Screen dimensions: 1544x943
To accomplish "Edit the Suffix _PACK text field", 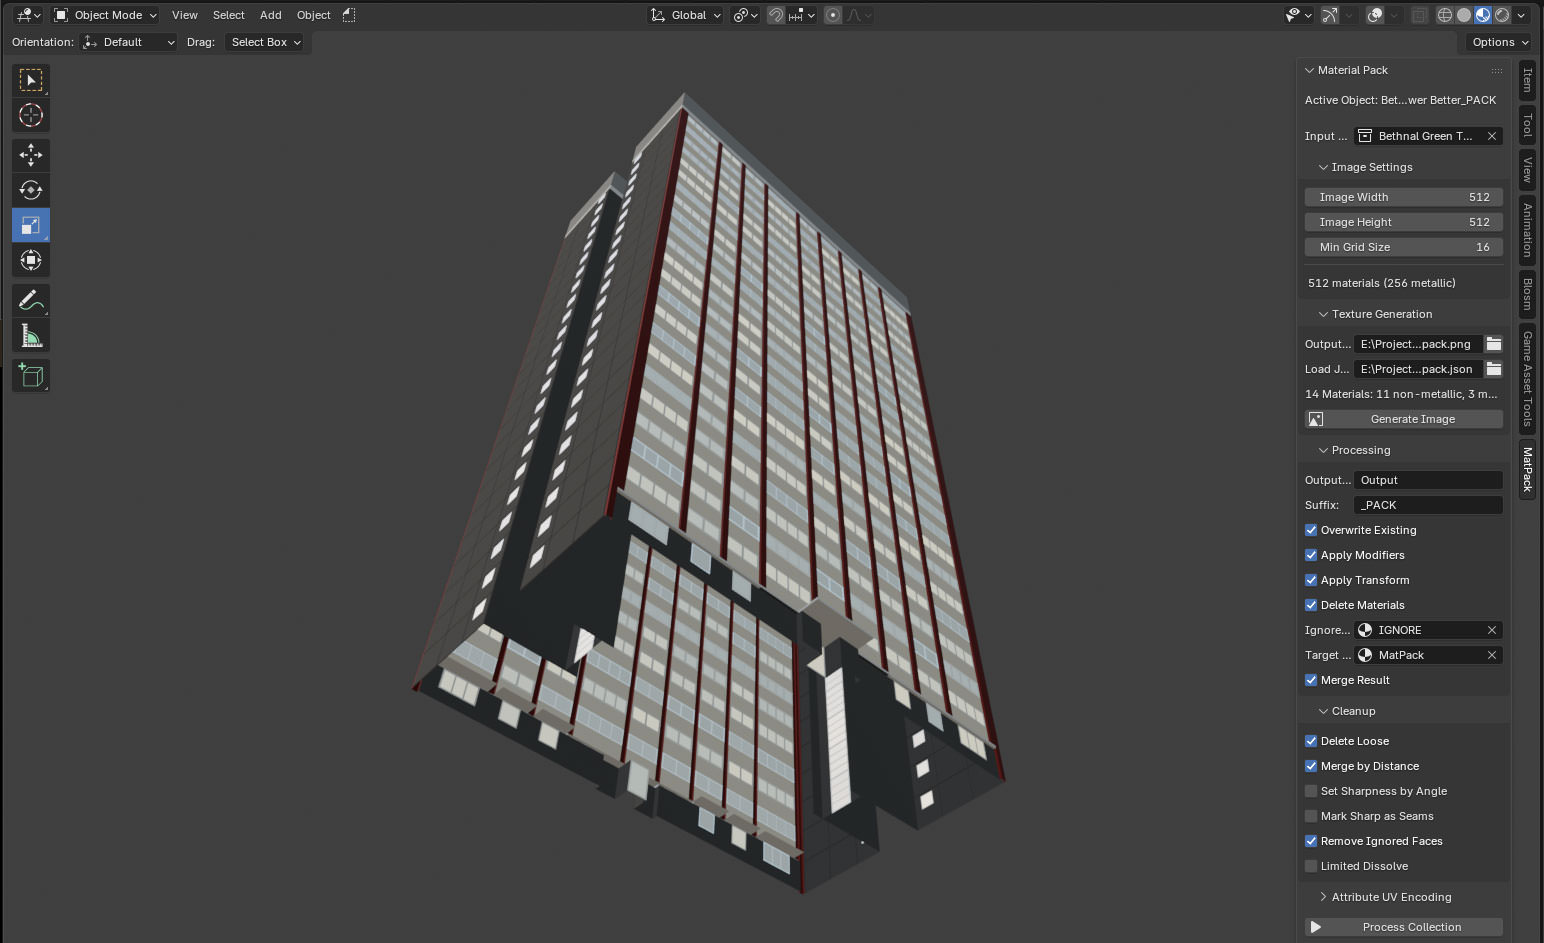I will [1427, 505].
